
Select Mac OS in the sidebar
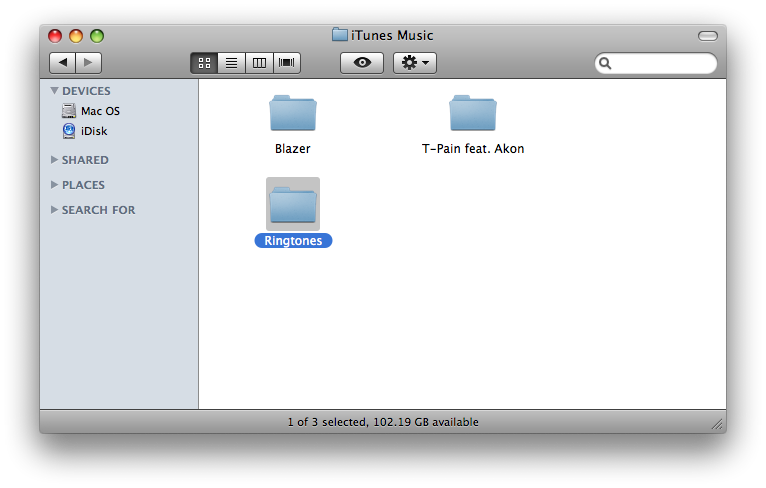119,111
